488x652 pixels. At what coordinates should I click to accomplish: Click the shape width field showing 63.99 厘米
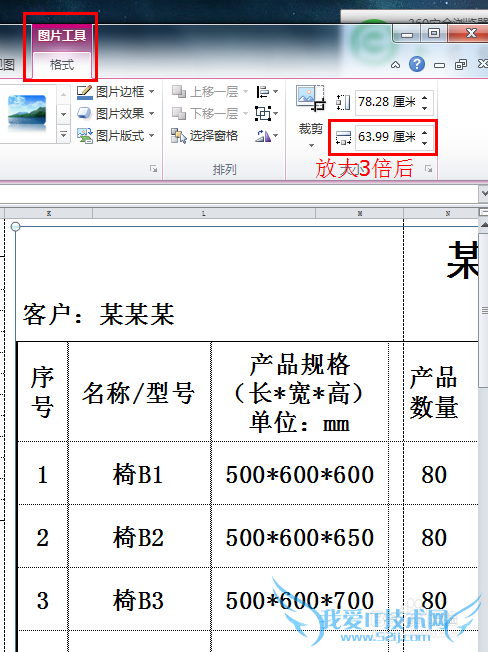[x=387, y=137]
